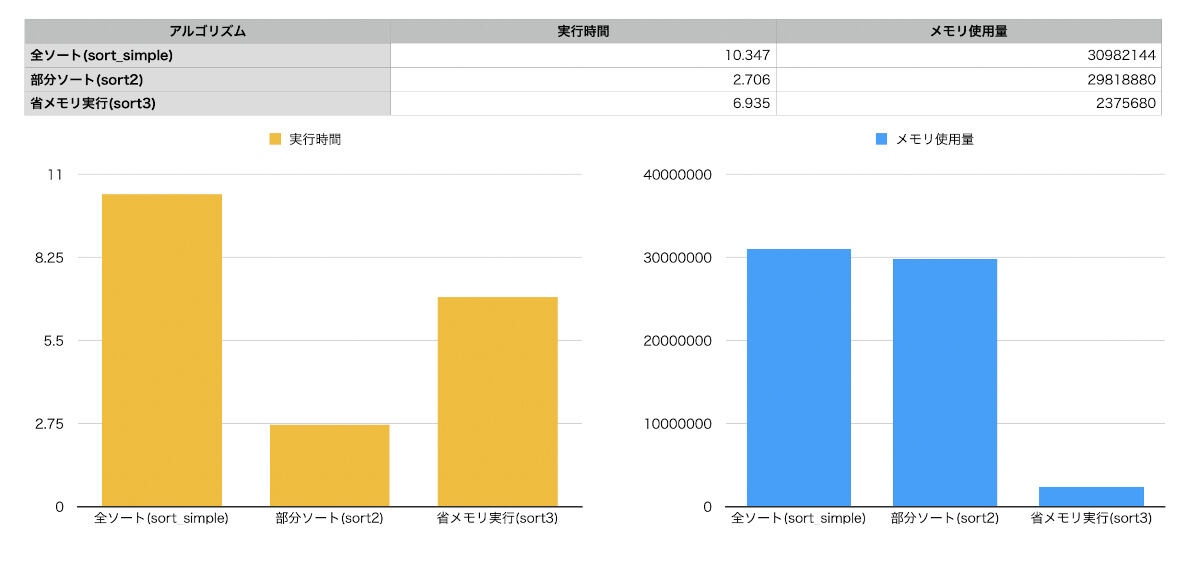Select the 実行時間 table header cell
1200x563 pixels.
[x=583, y=31]
